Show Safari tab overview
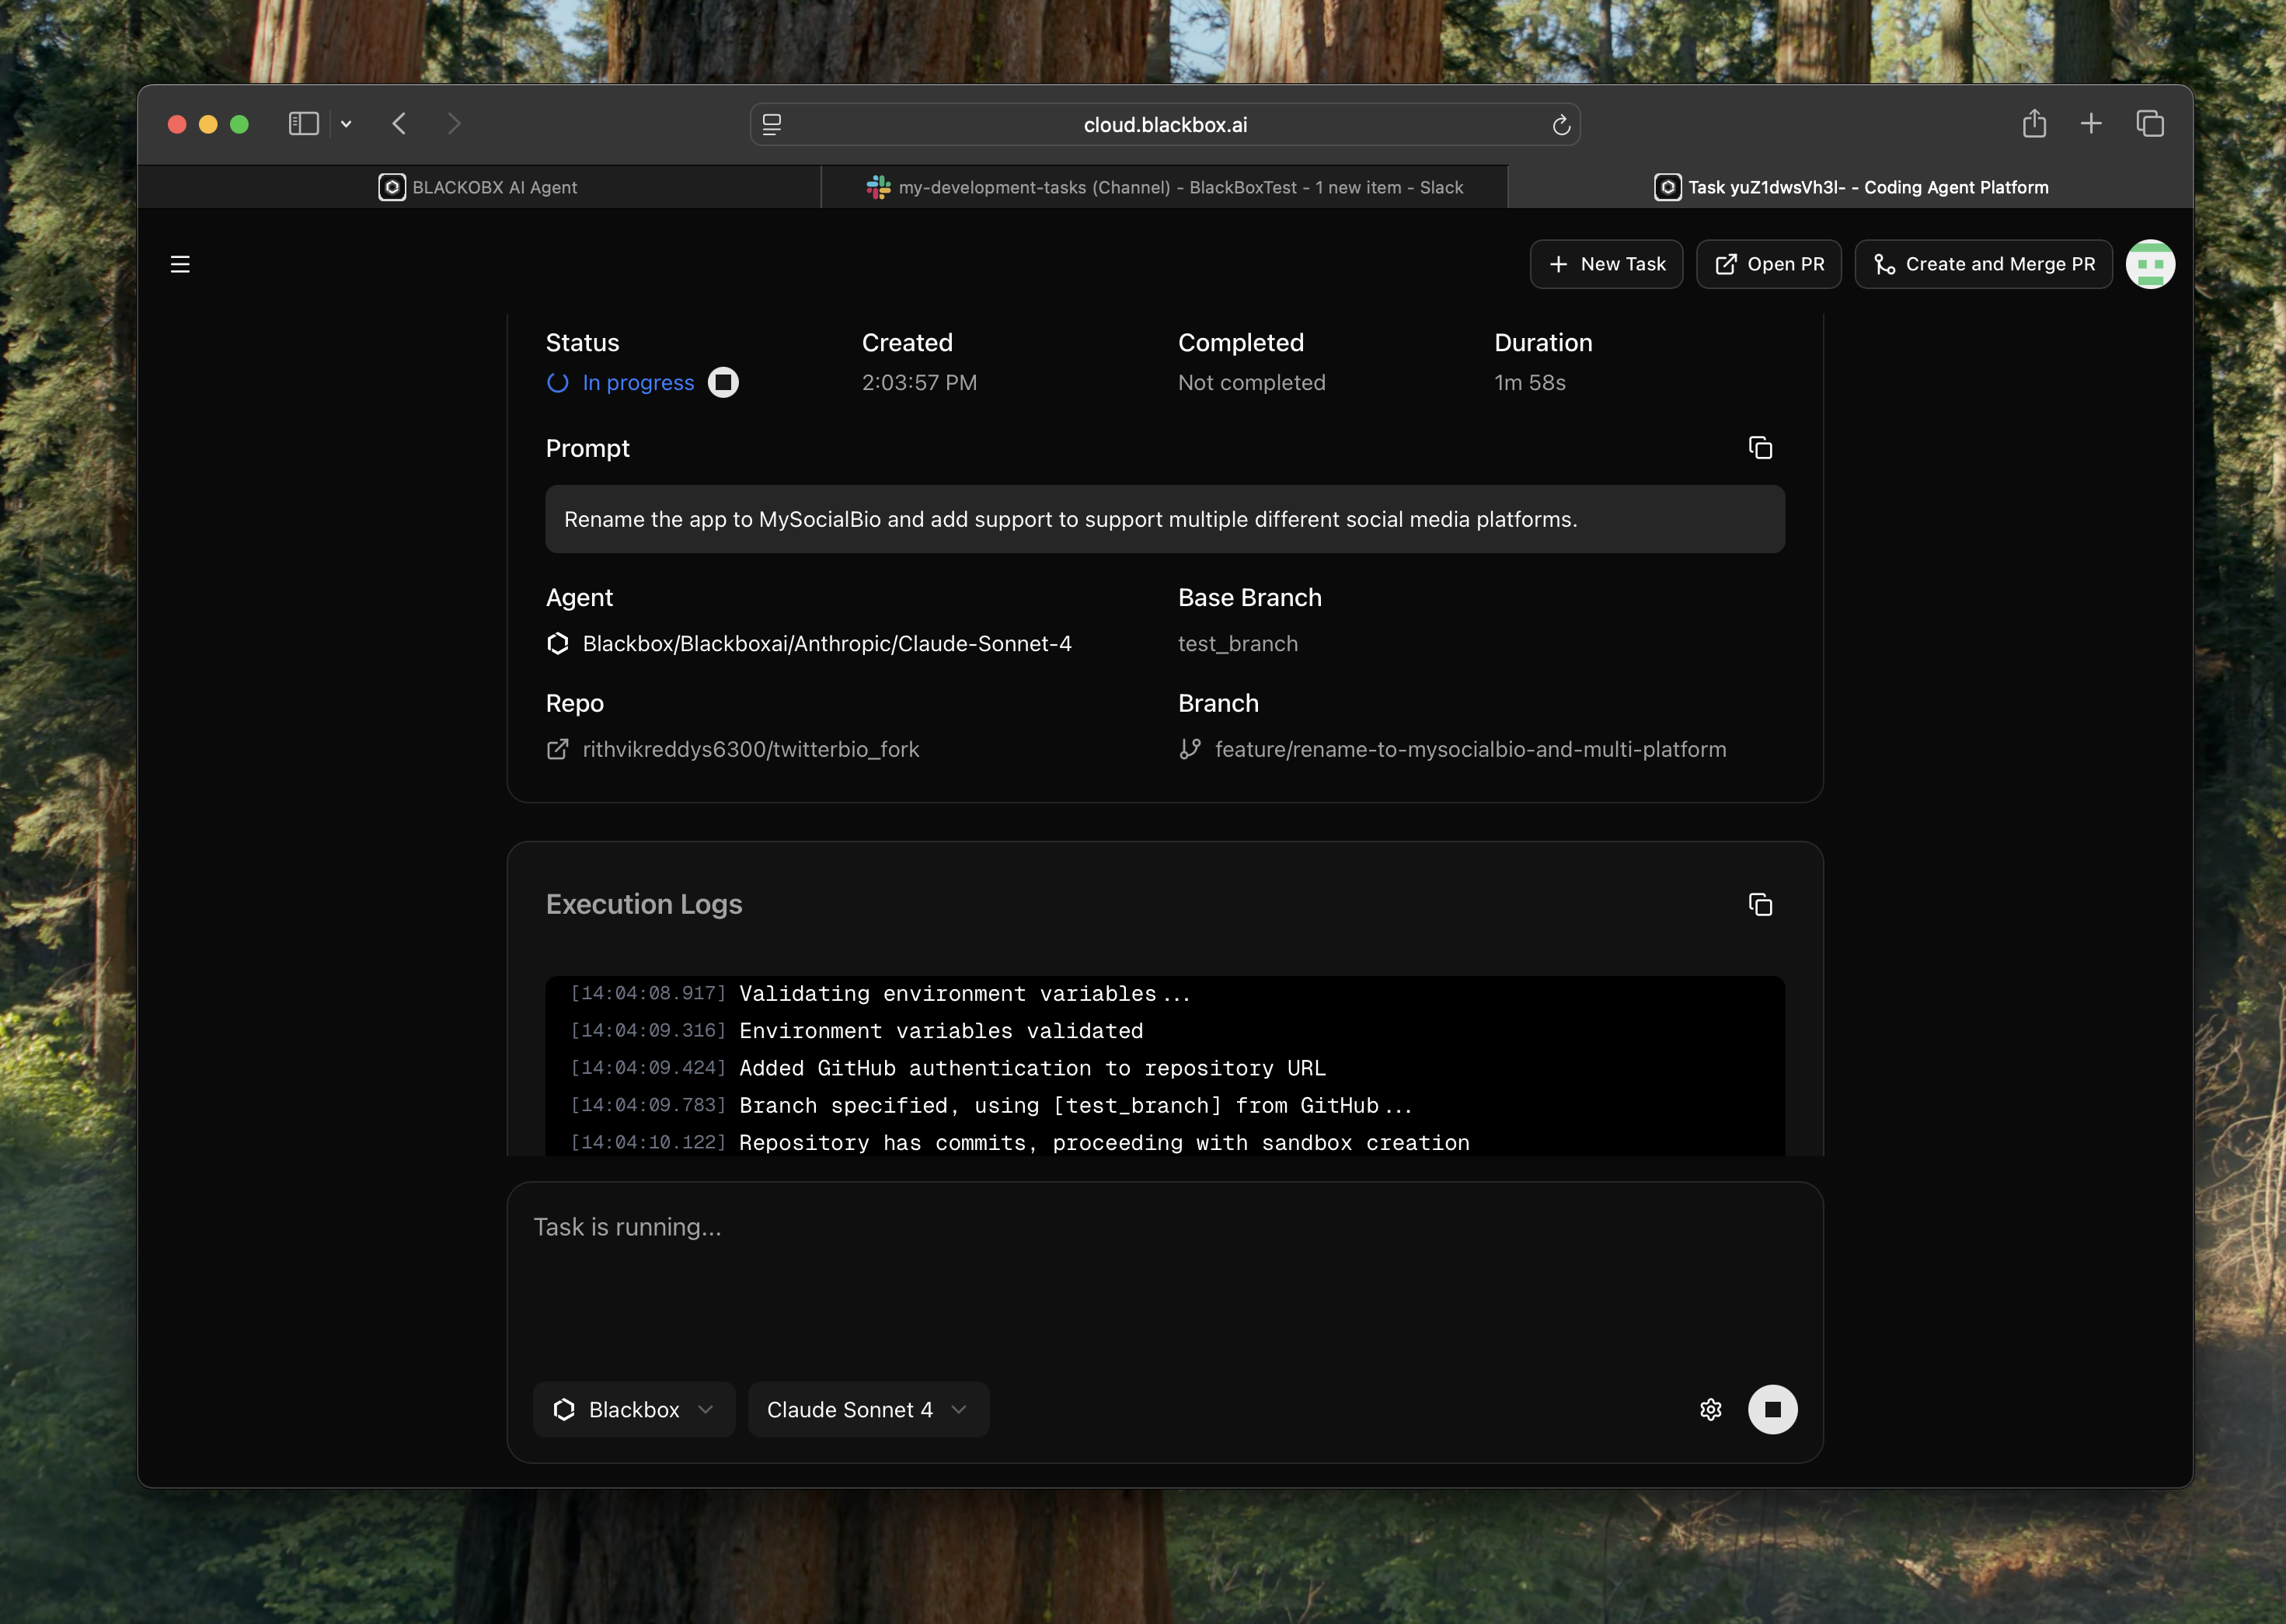 pos(2149,124)
